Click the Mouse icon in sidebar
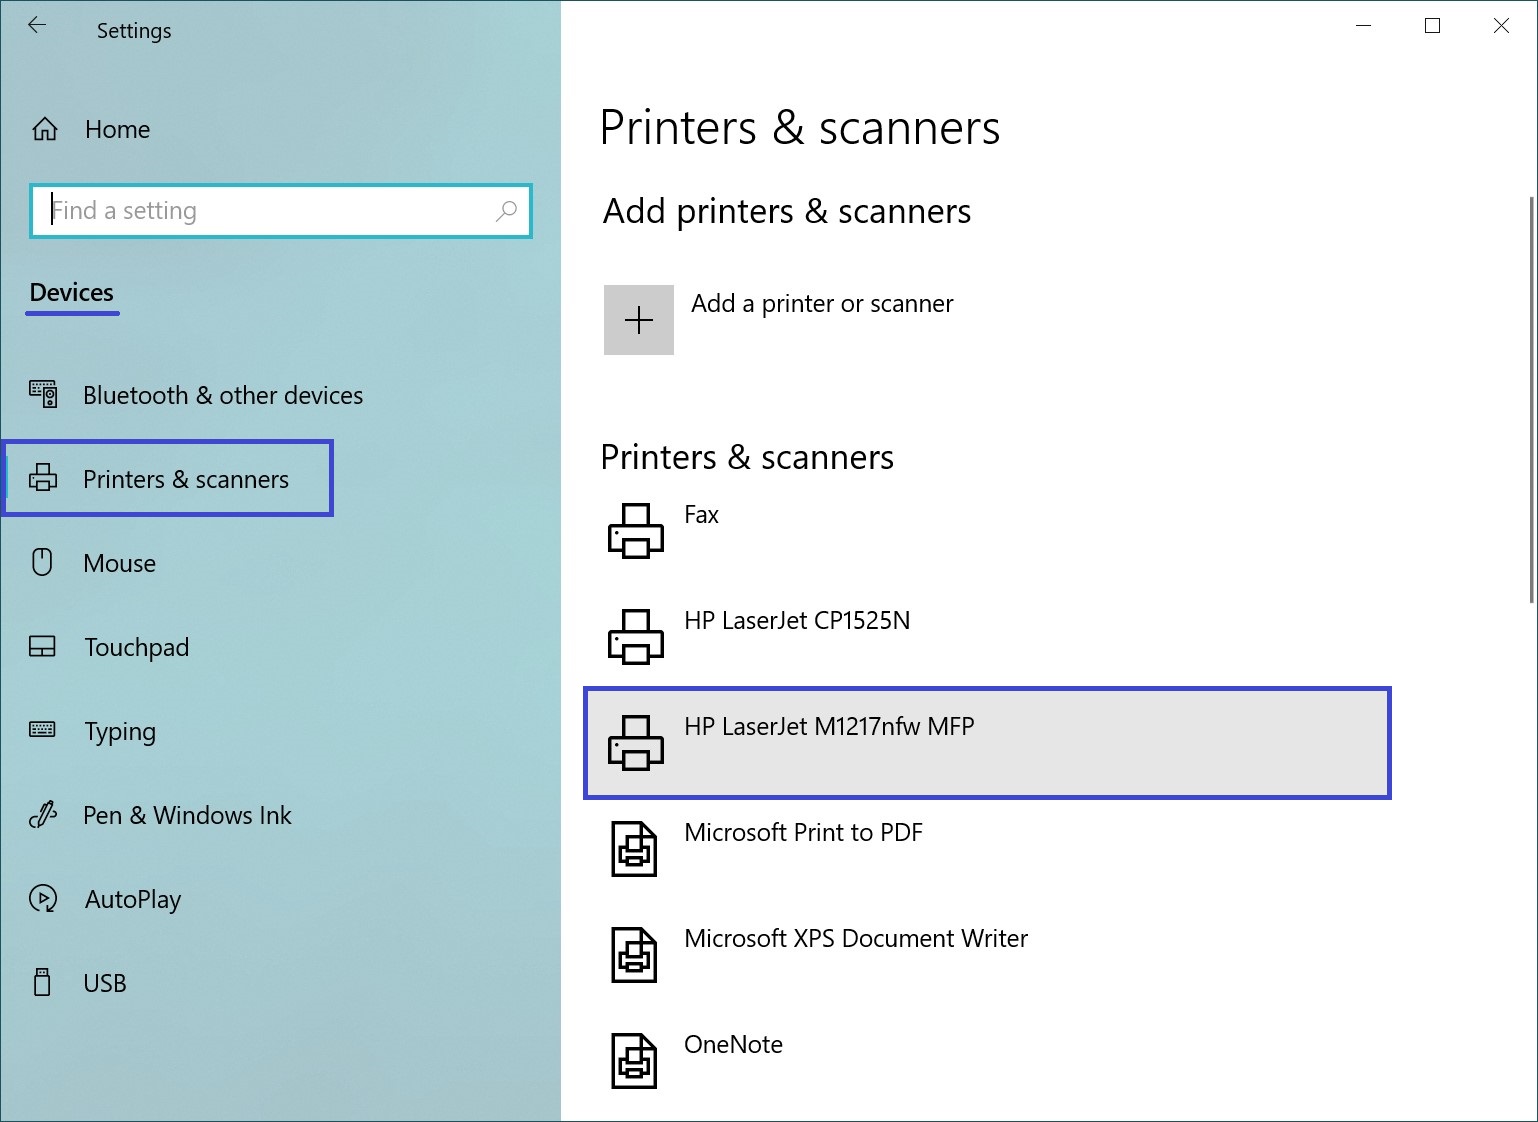The height and width of the screenshot is (1122, 1538). click(42, 562)
